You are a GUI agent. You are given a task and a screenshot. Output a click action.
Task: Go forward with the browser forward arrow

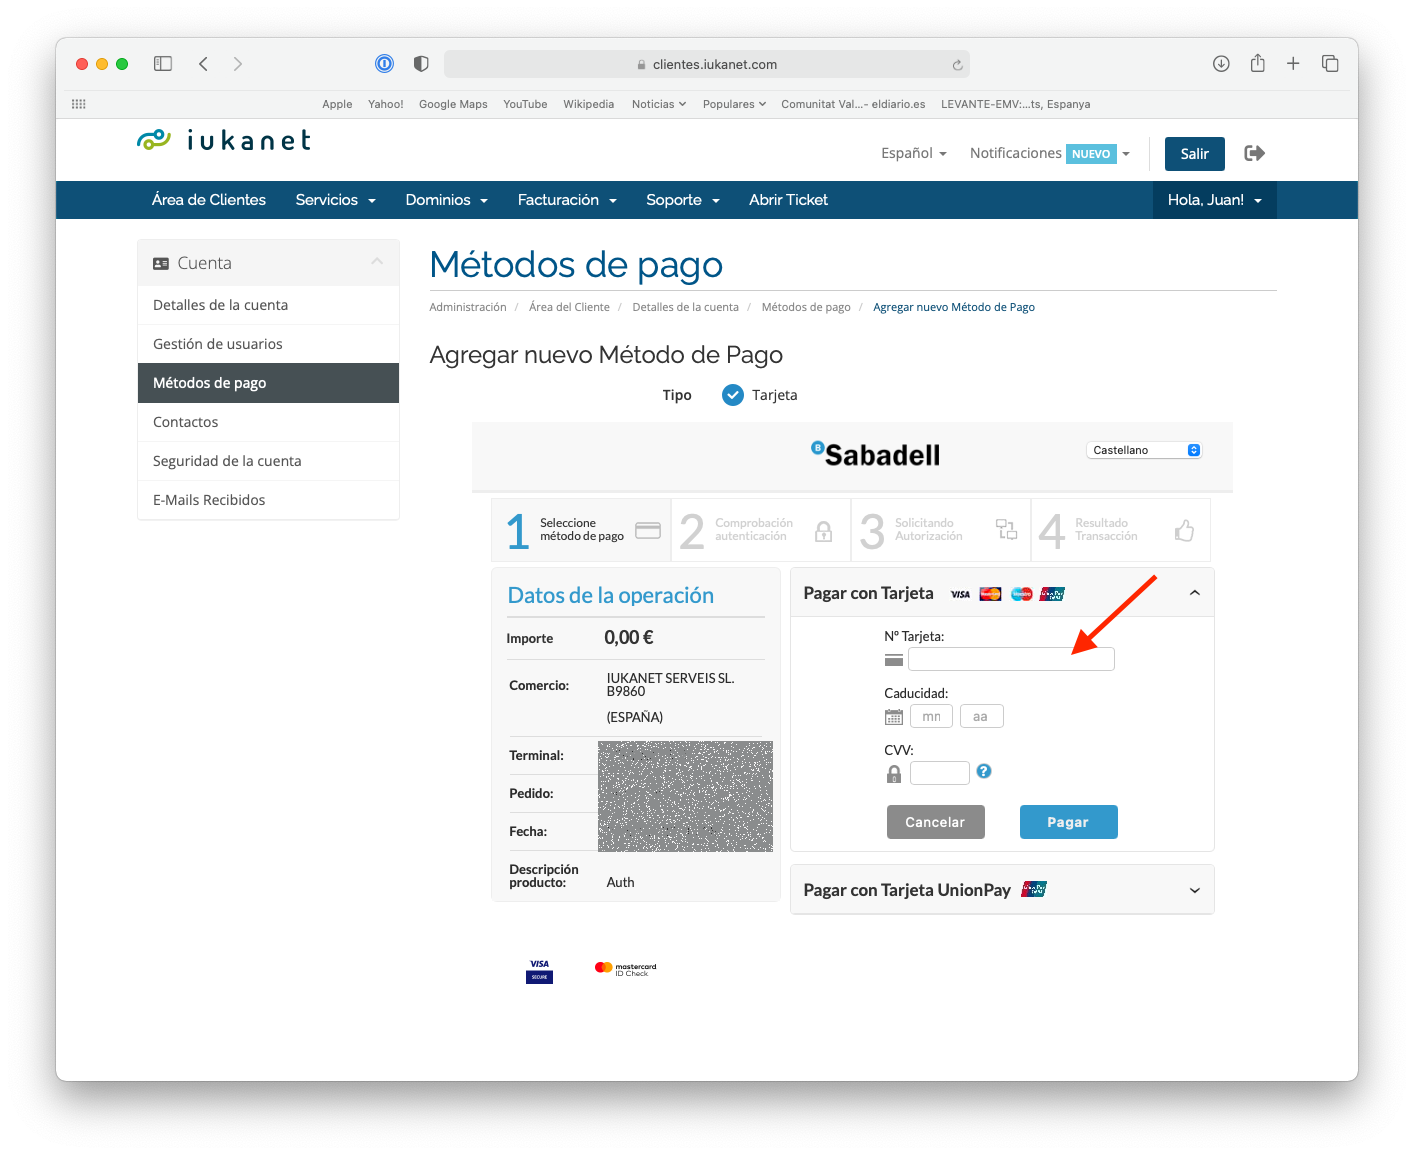pos(237,64)
